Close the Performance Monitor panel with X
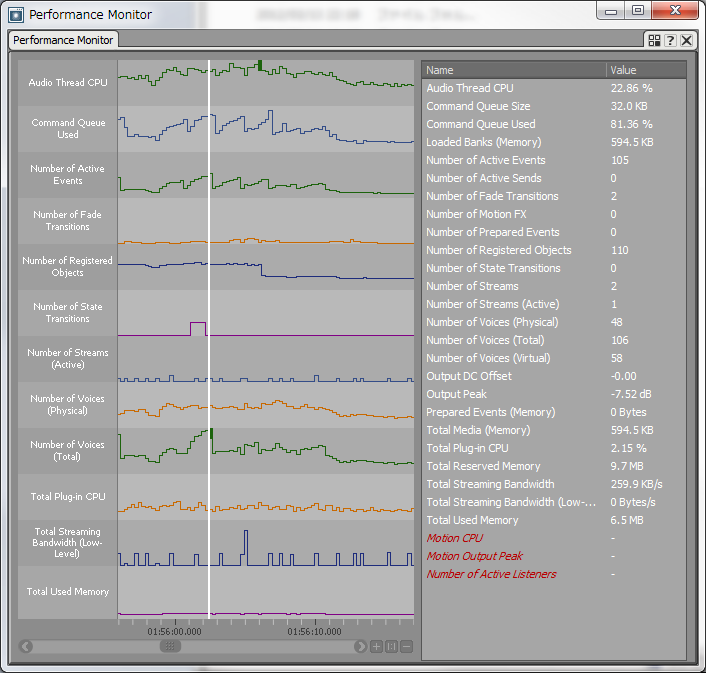Screen dimensions: 706x673 coord(686,40)
